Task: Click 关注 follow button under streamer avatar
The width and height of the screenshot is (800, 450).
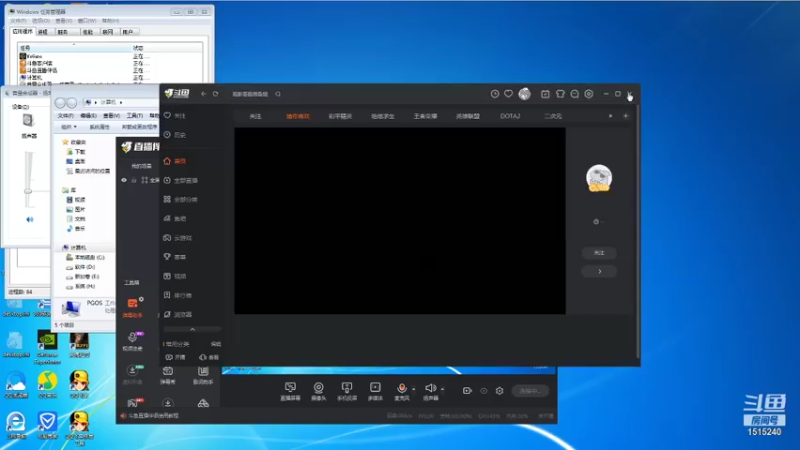Action: (599, 253)
